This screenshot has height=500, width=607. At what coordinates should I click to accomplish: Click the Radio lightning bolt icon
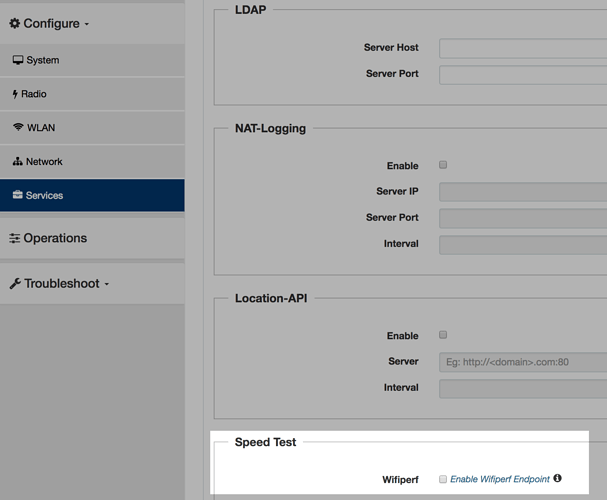(15, 94)
